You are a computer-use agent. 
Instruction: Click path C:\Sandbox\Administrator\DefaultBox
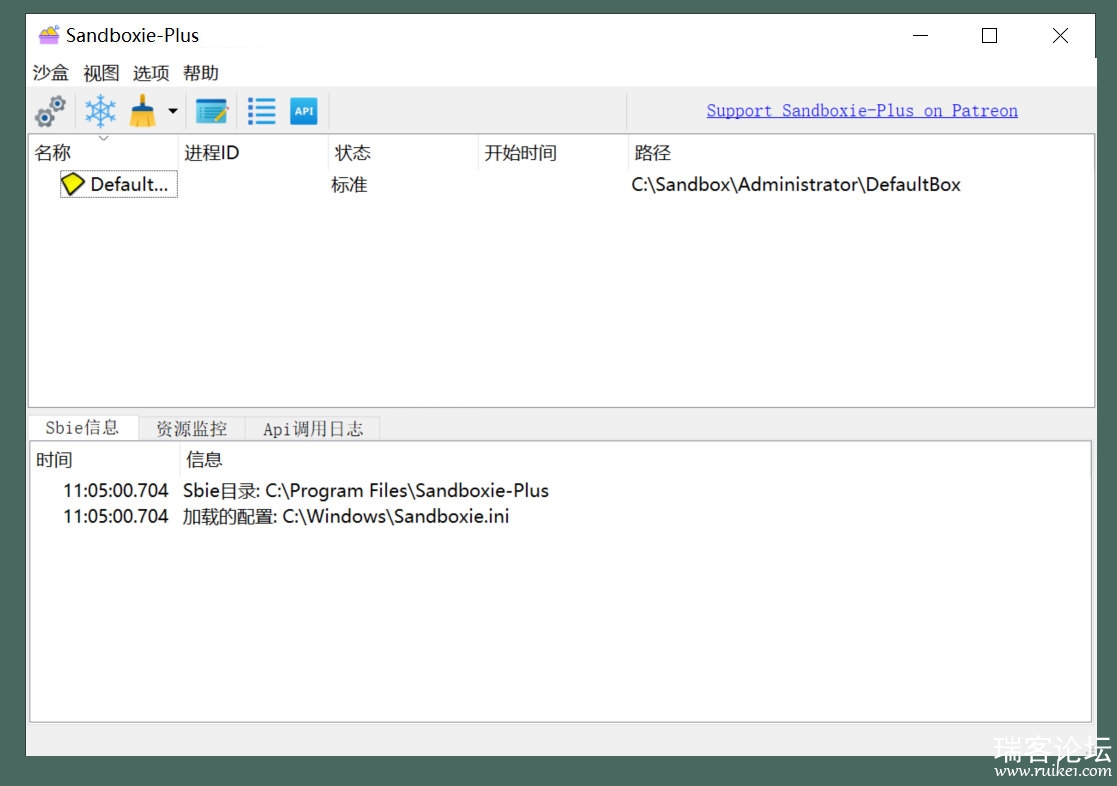pyautogui.click(x=796, y=185)
